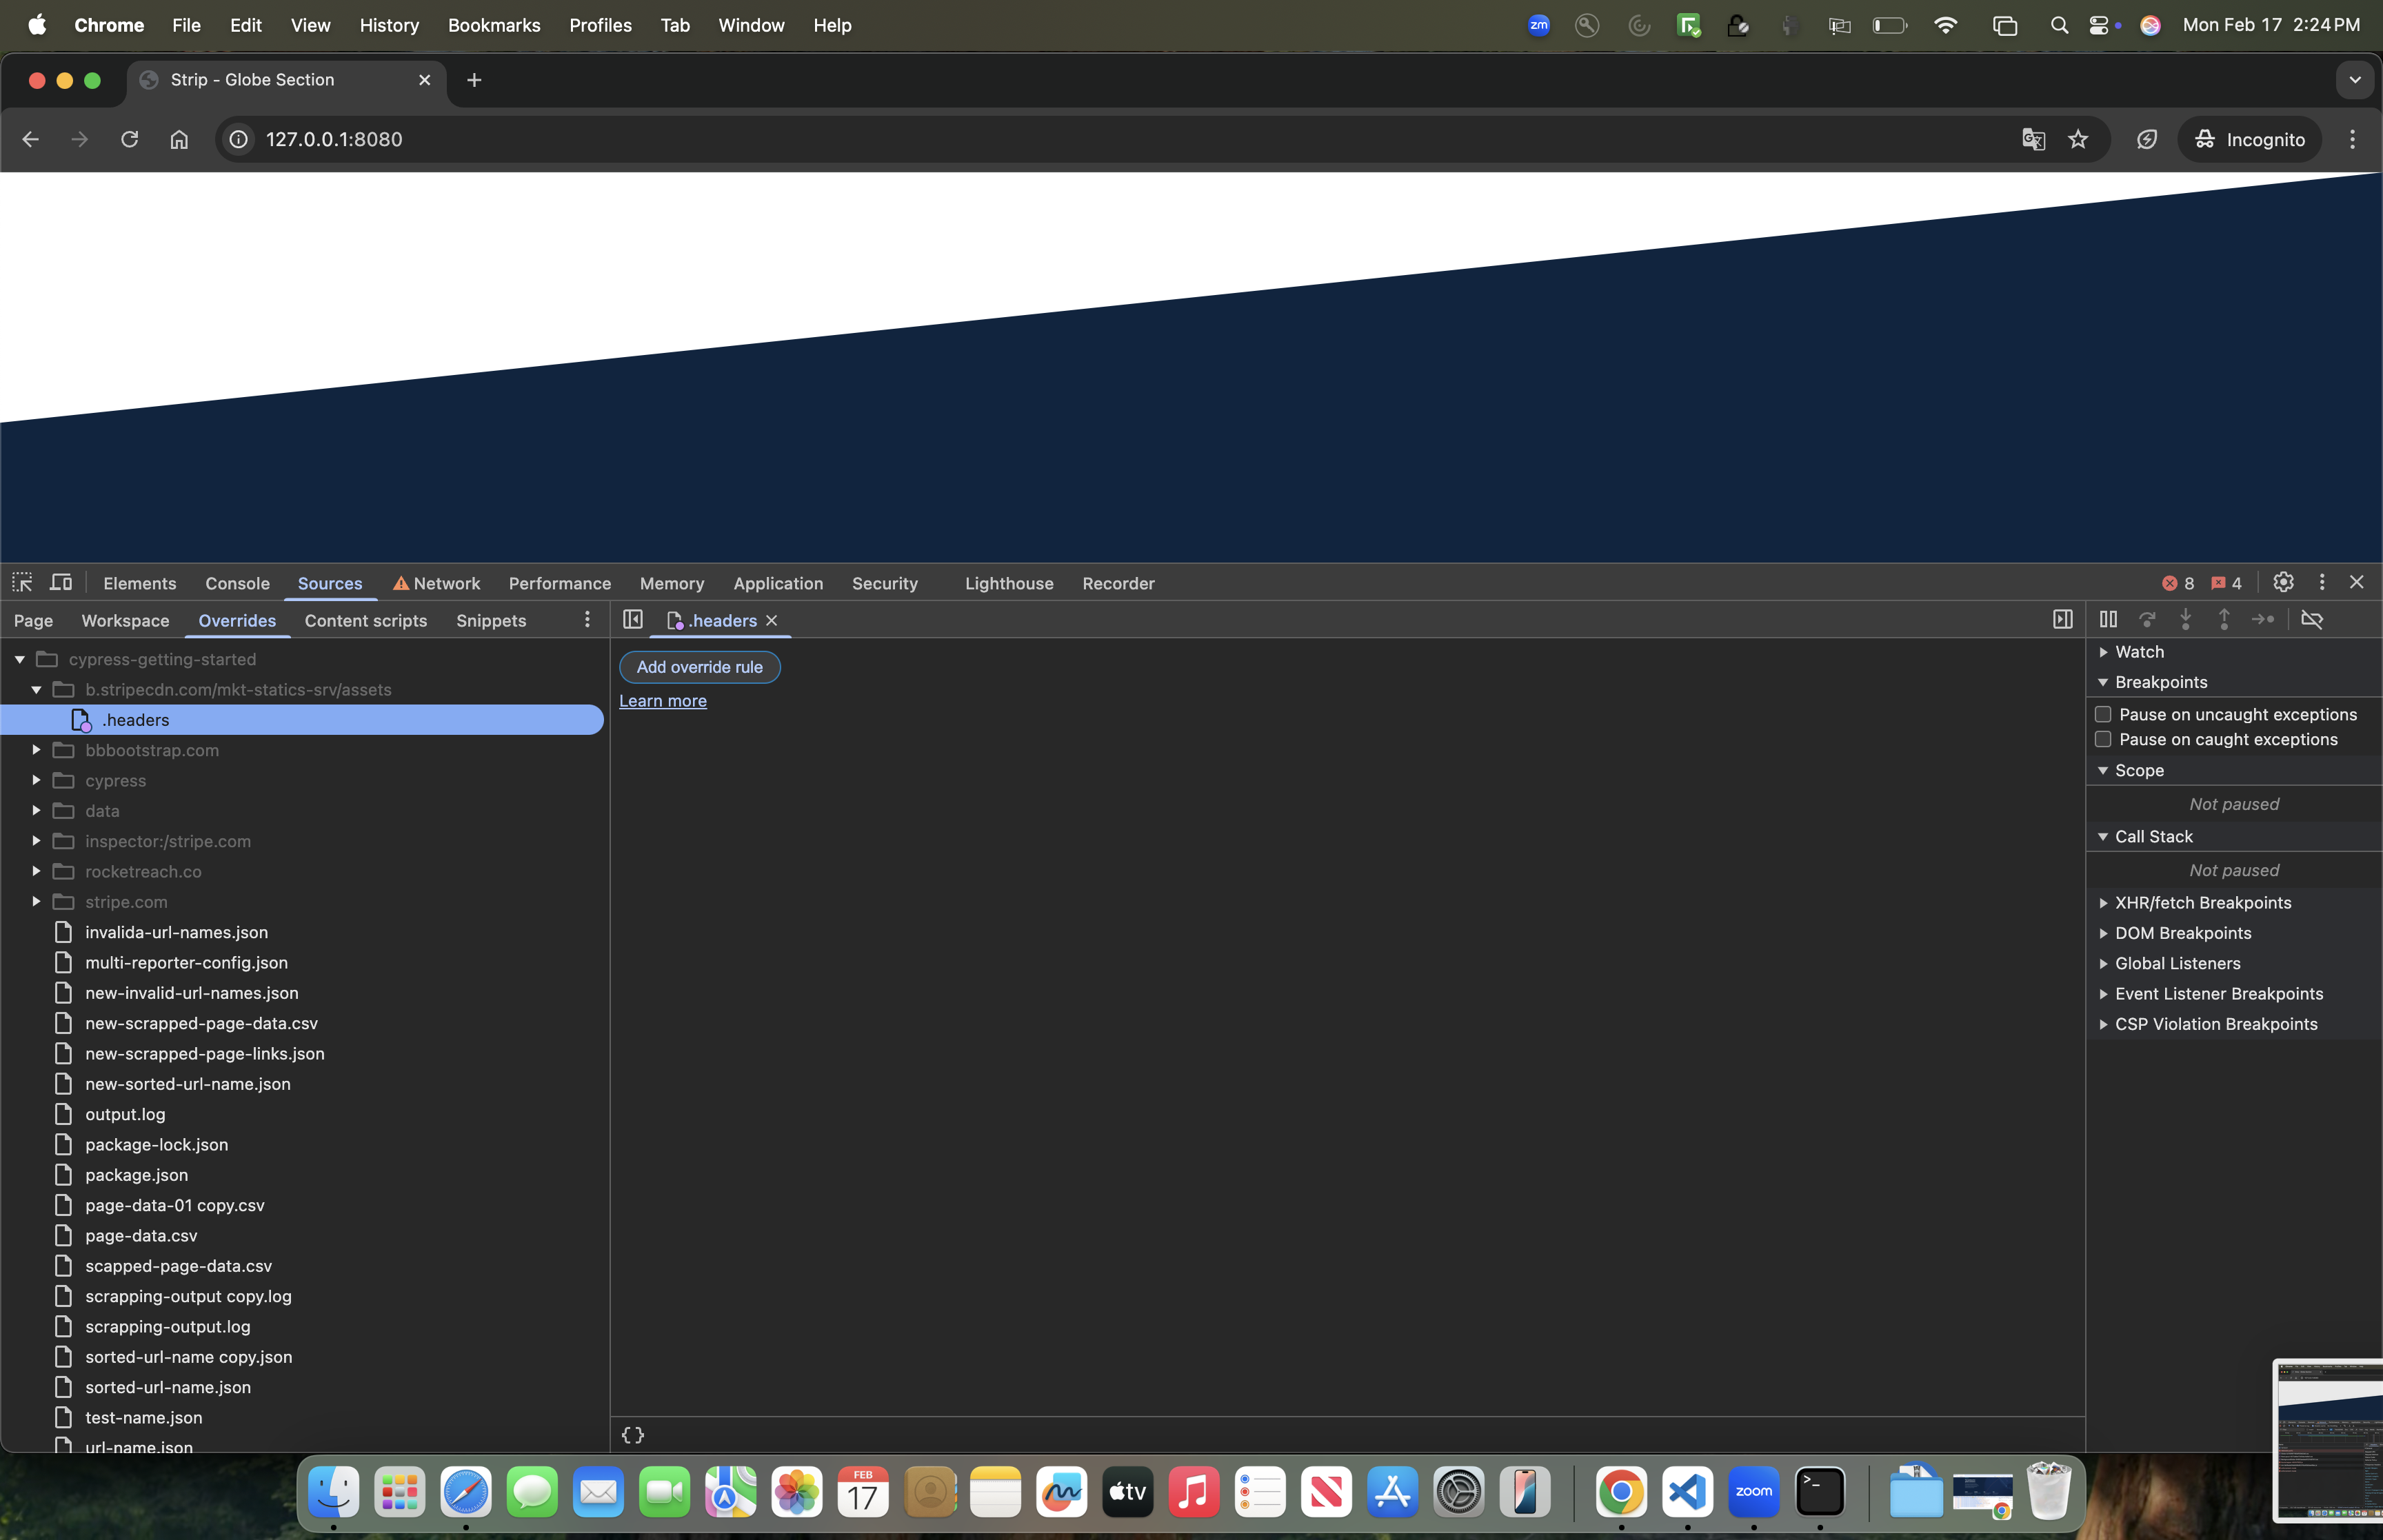Click Add override rule button
The height and width of the screenshot is (1540, 2383).
point(699,667)
